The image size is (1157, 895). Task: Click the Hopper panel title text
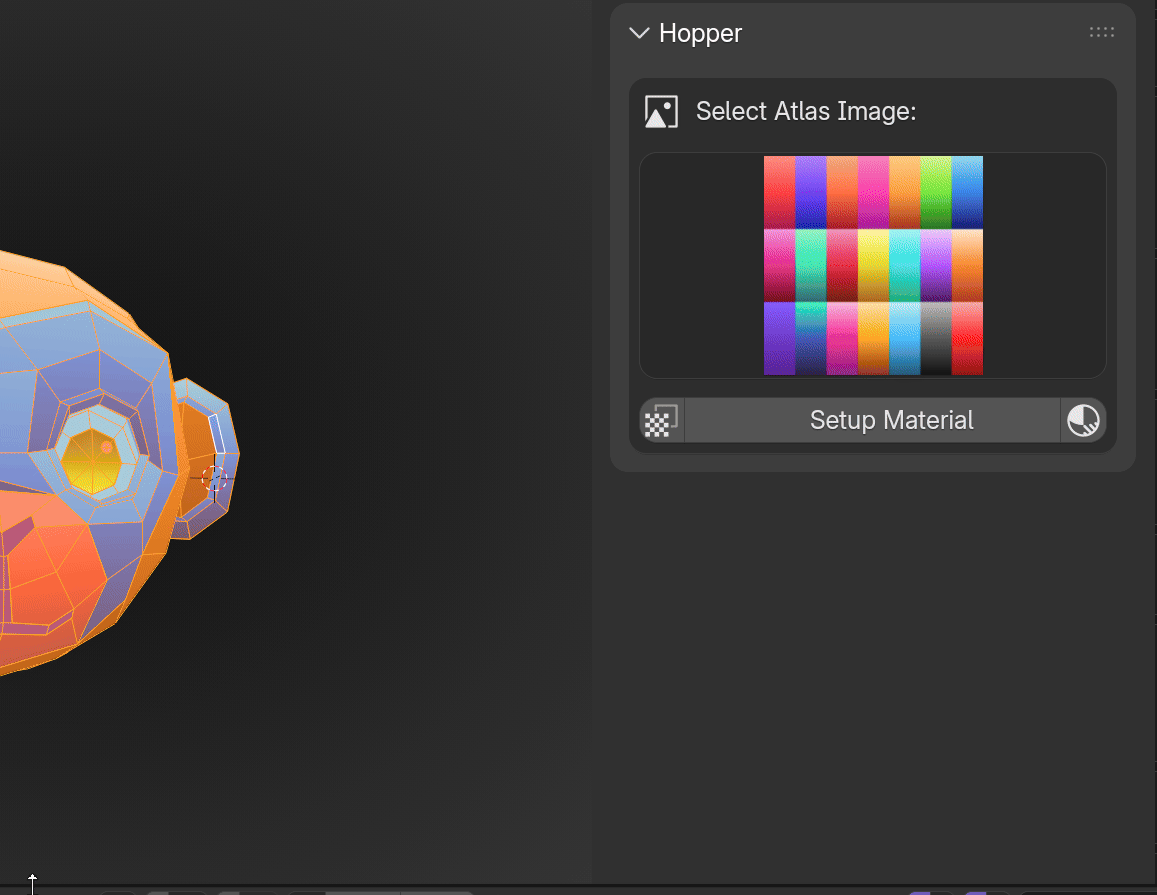(x=700, y=33)
